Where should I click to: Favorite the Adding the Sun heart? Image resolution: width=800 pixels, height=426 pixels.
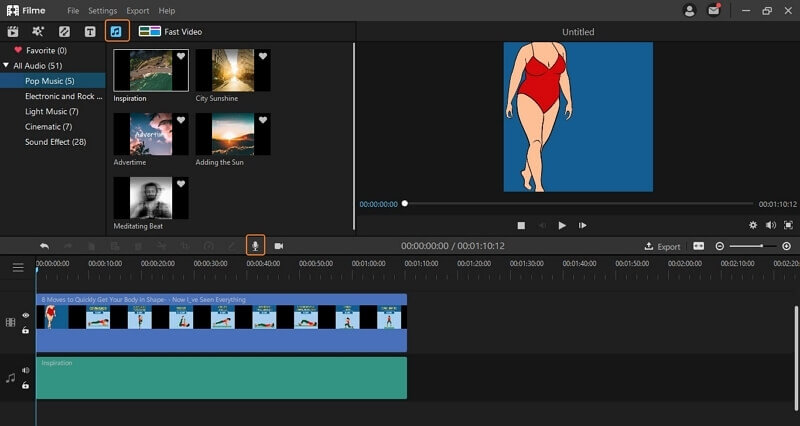[263, 120]
